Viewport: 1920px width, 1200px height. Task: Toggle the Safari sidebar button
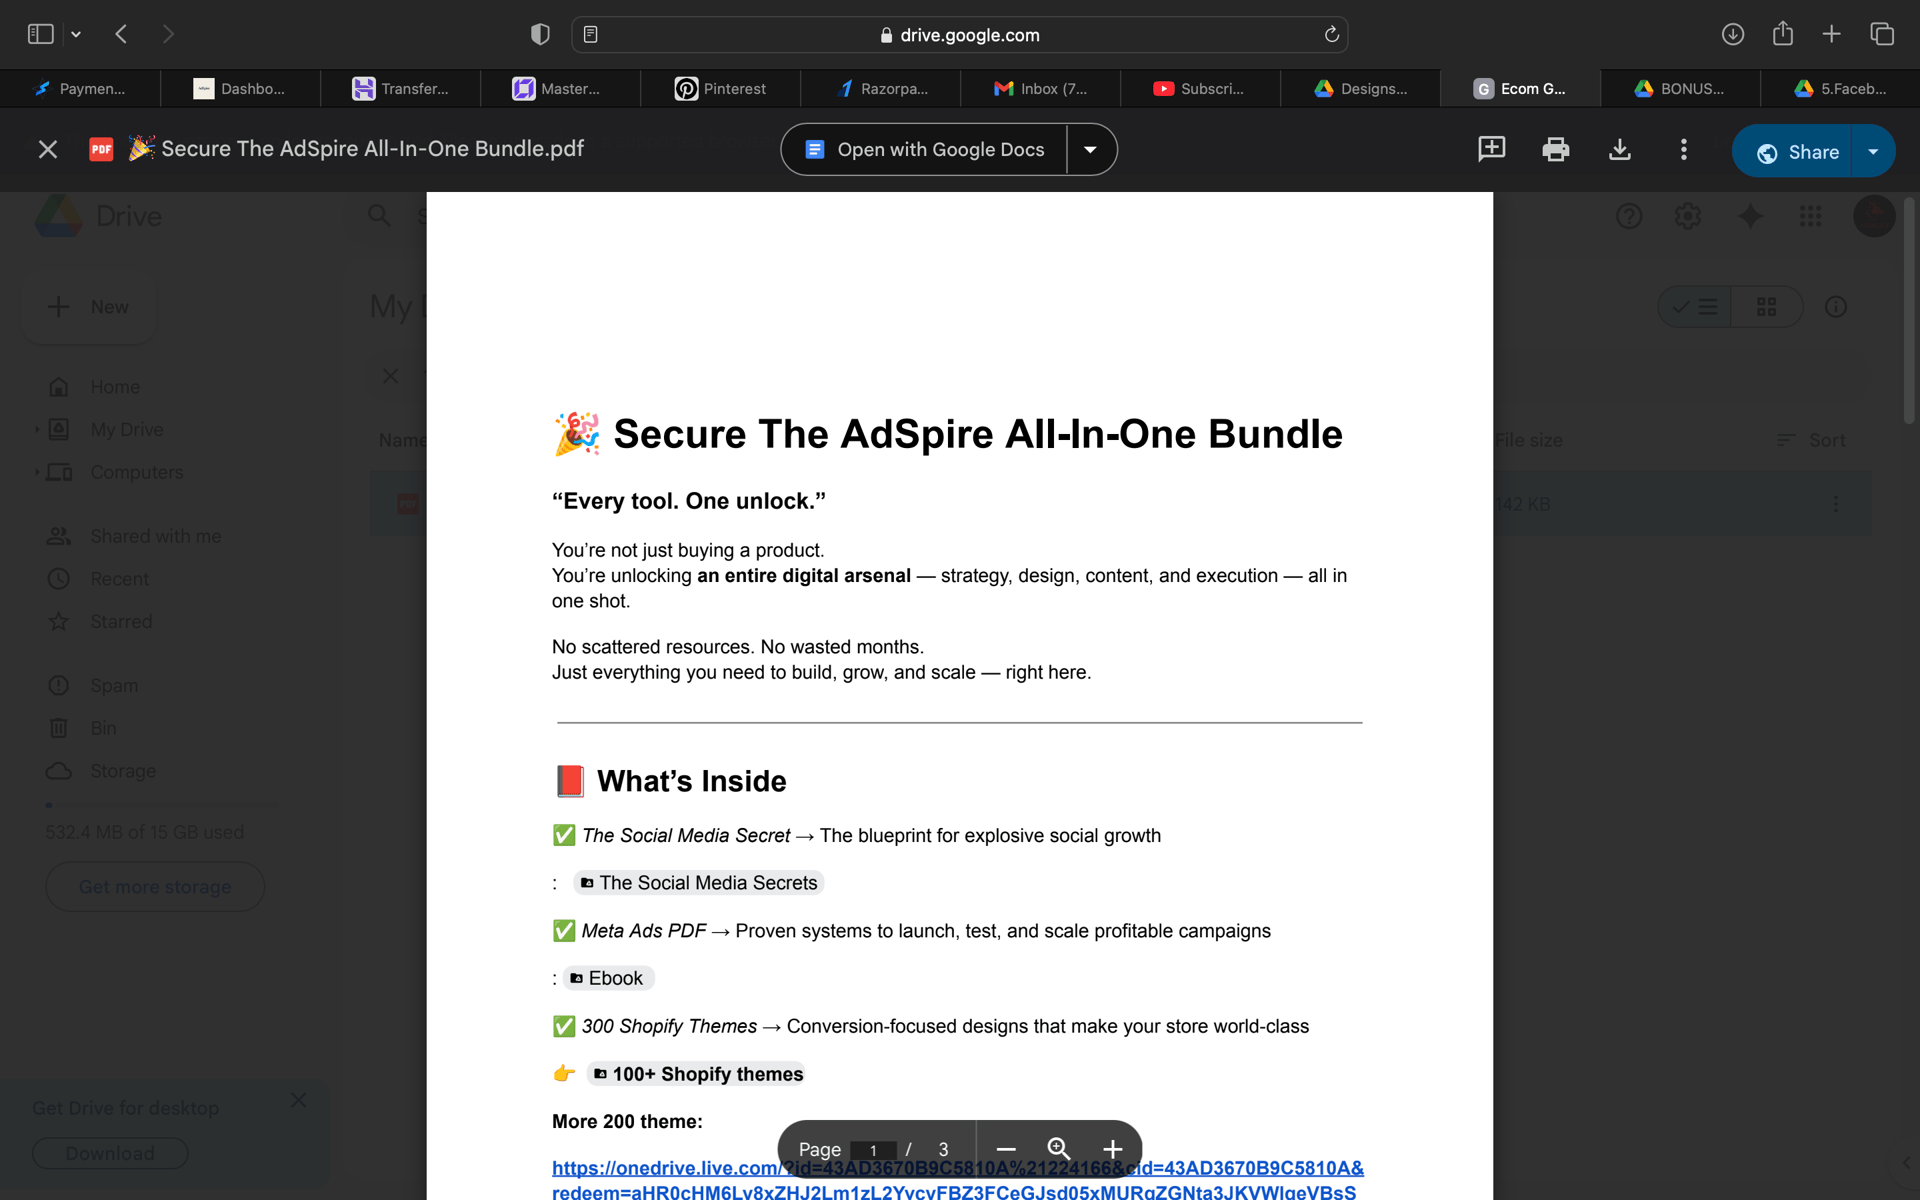point(40,35)
